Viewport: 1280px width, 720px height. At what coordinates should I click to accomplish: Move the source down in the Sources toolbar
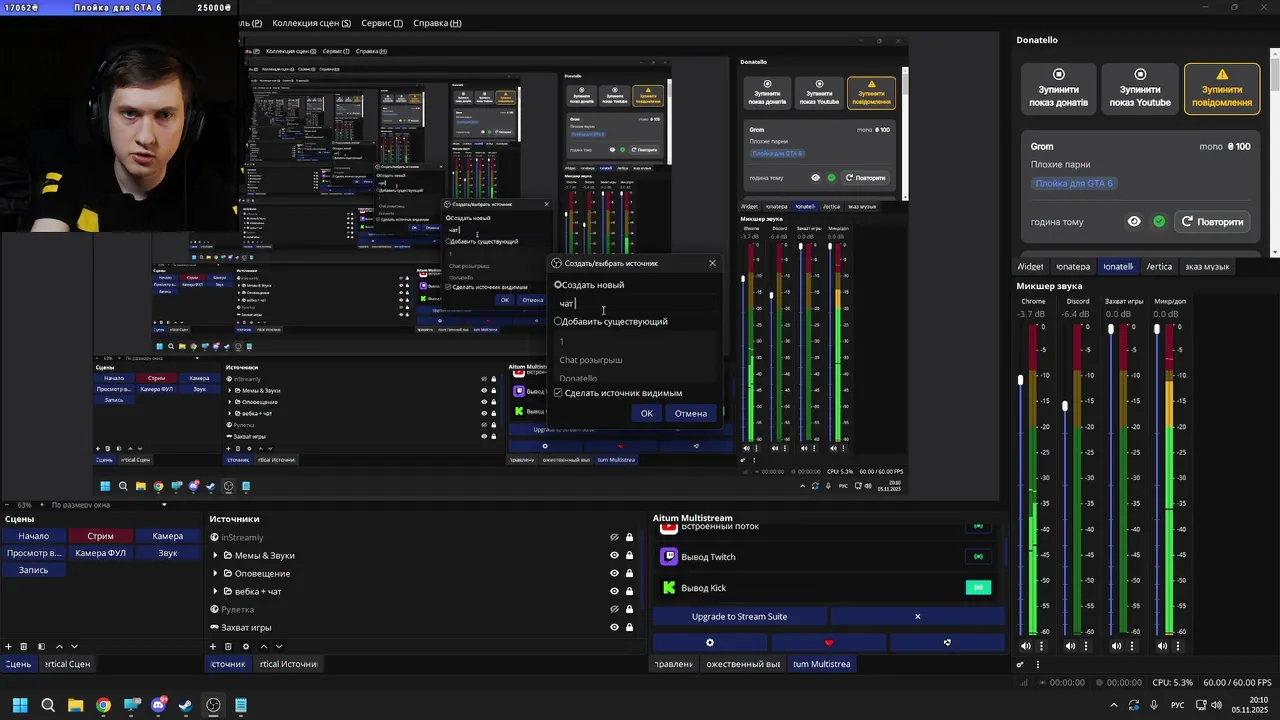click(279, 647)
